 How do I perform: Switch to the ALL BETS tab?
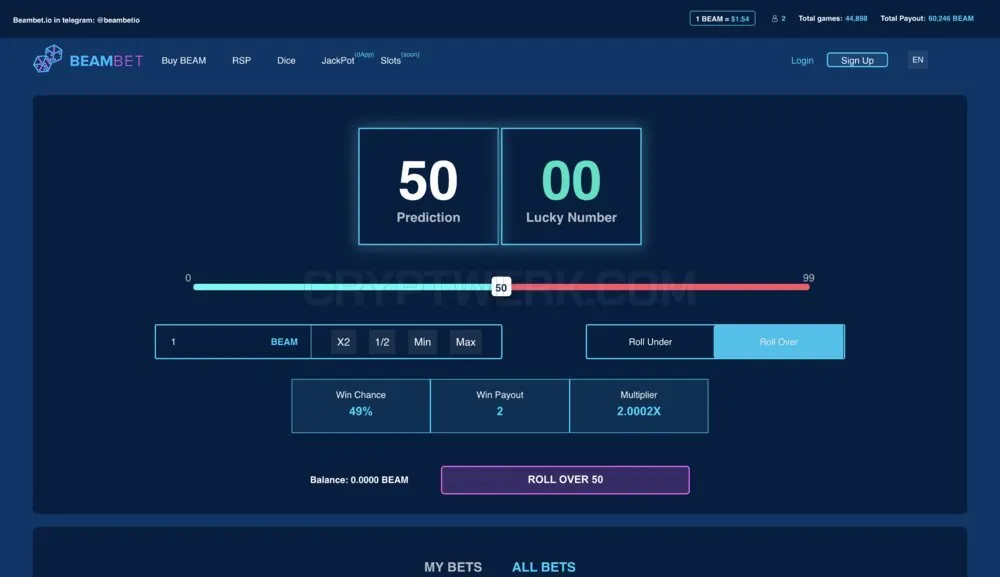(543, 567)
